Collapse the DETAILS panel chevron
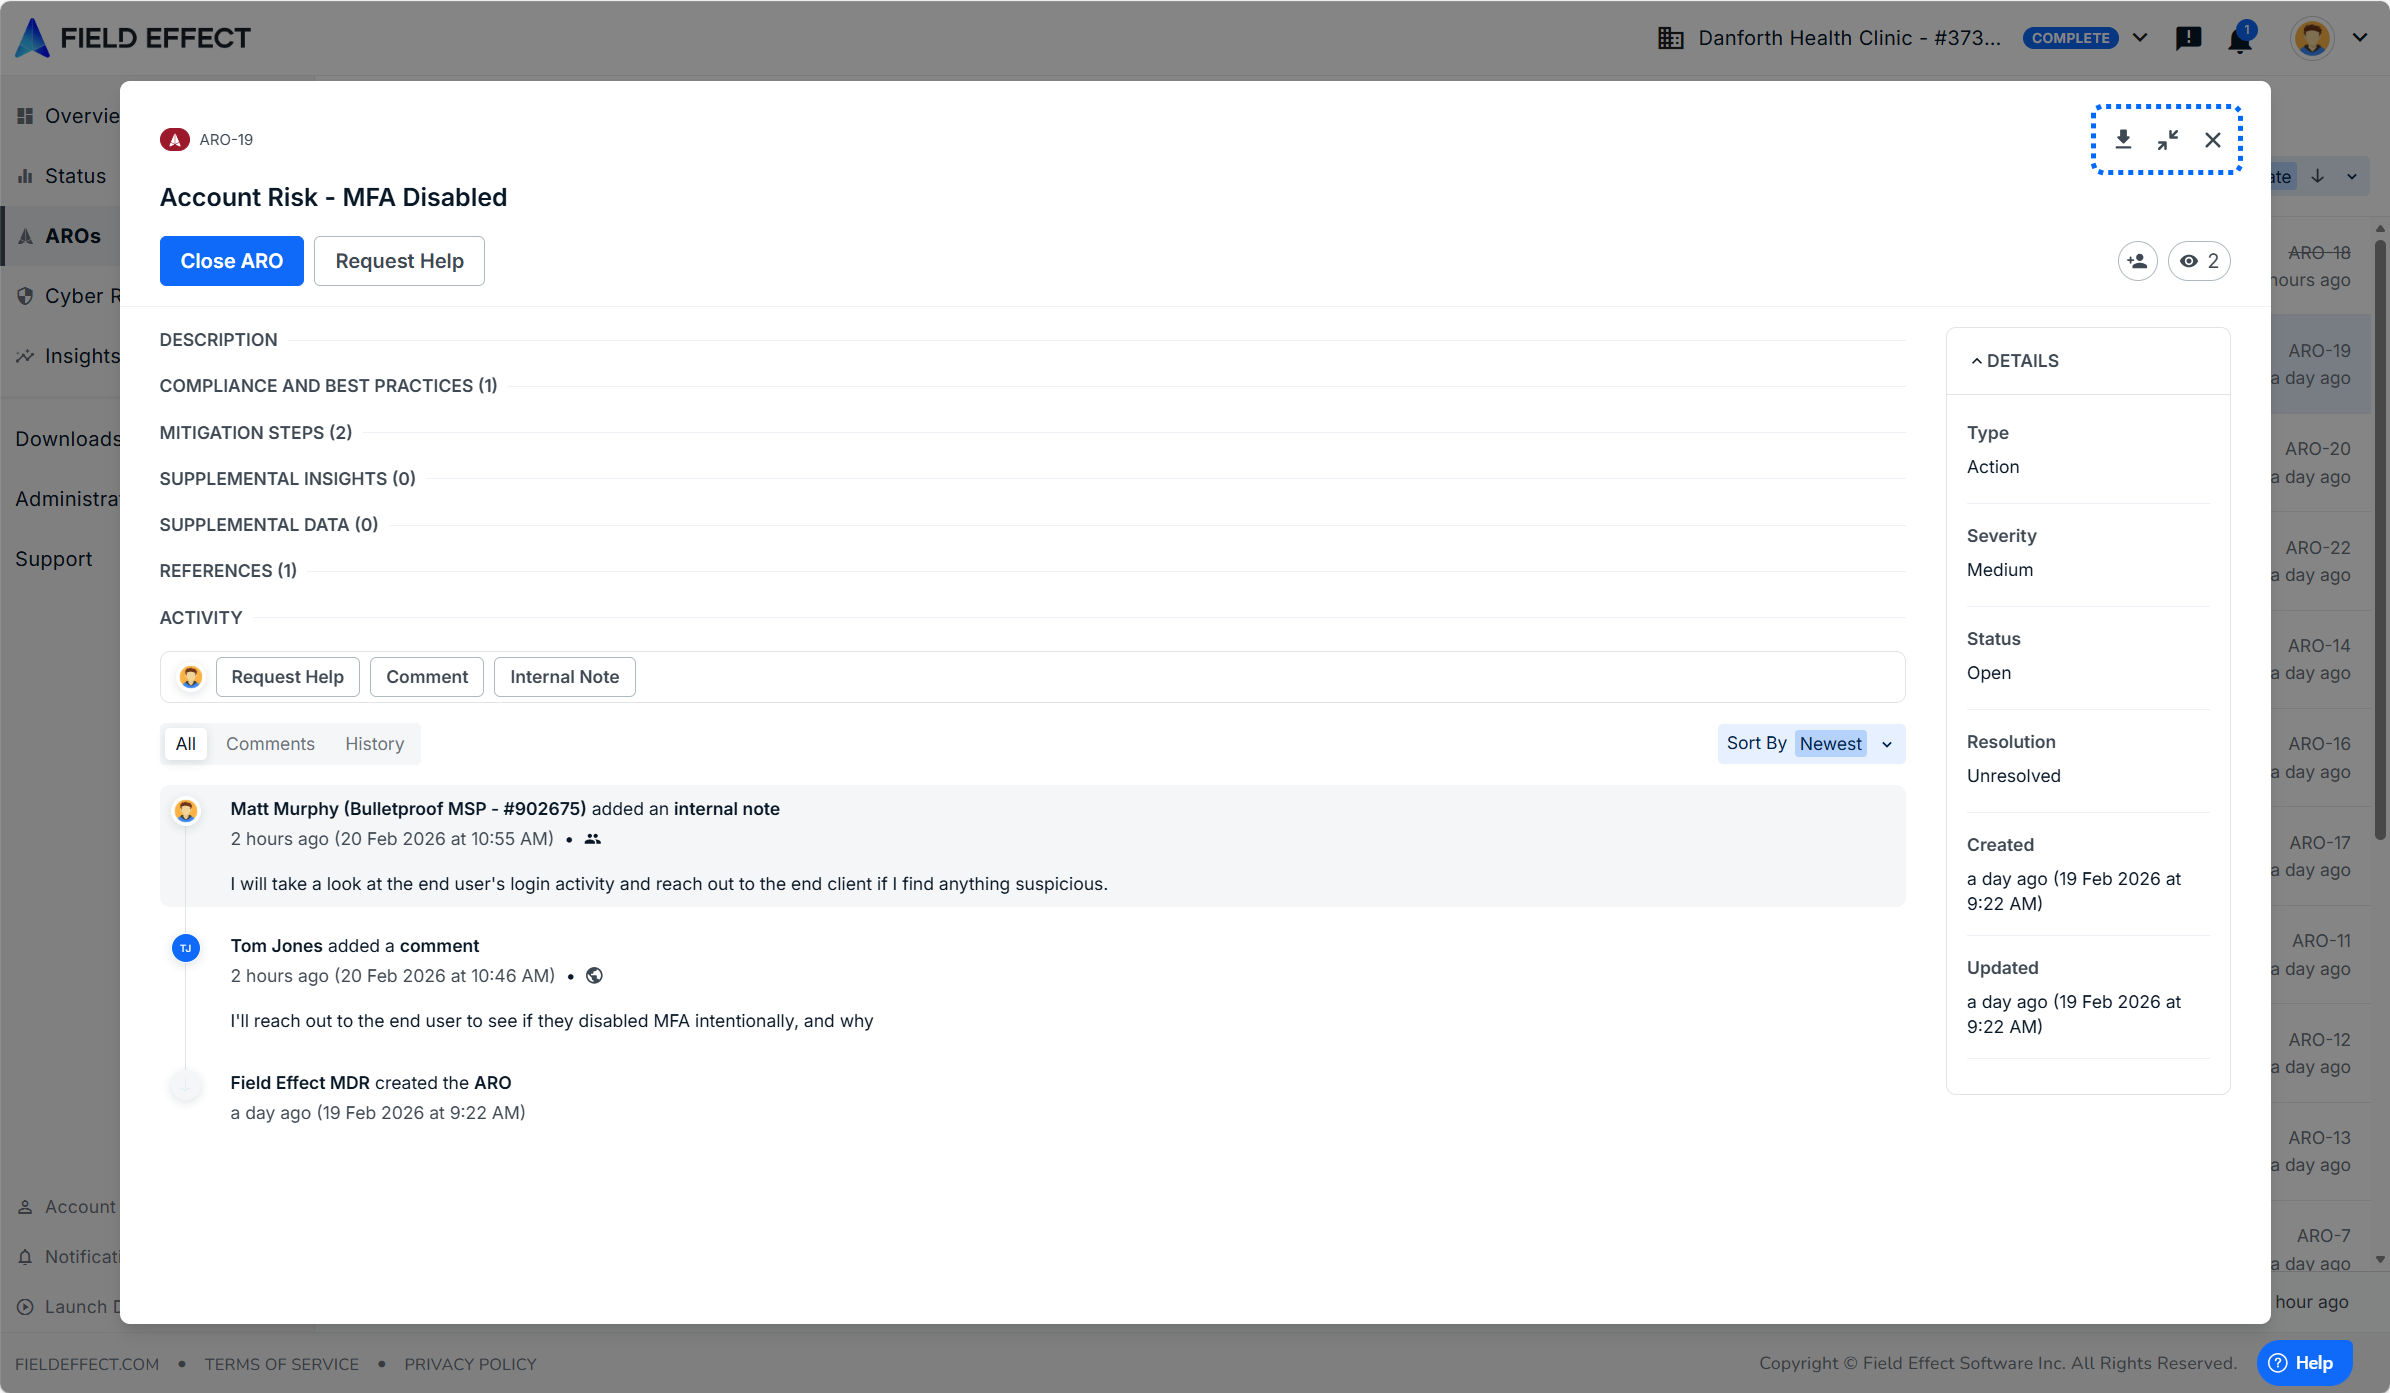 [1976, 361]
